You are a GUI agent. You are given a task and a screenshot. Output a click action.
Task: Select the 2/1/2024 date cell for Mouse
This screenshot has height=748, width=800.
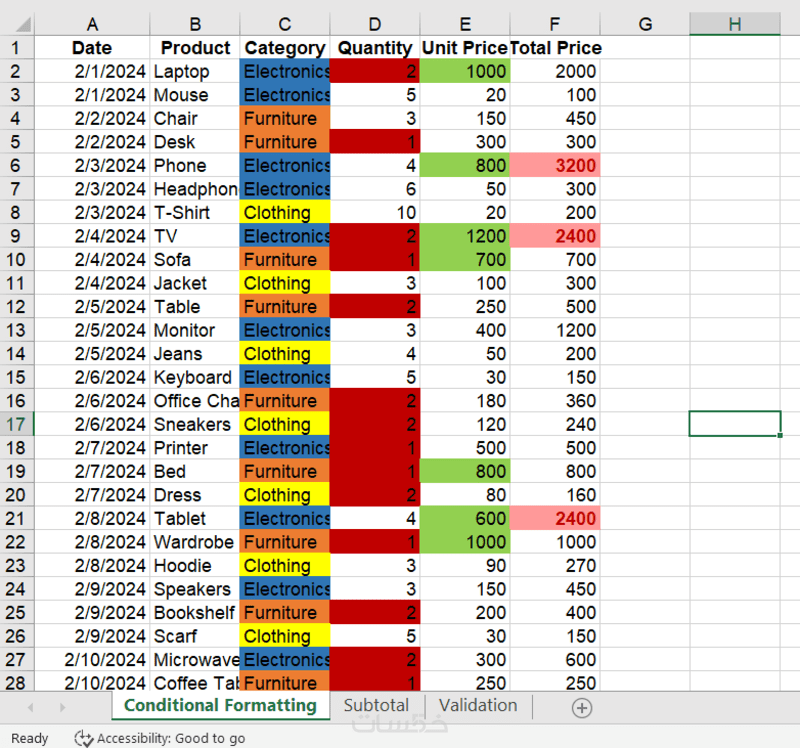(92, 94)
